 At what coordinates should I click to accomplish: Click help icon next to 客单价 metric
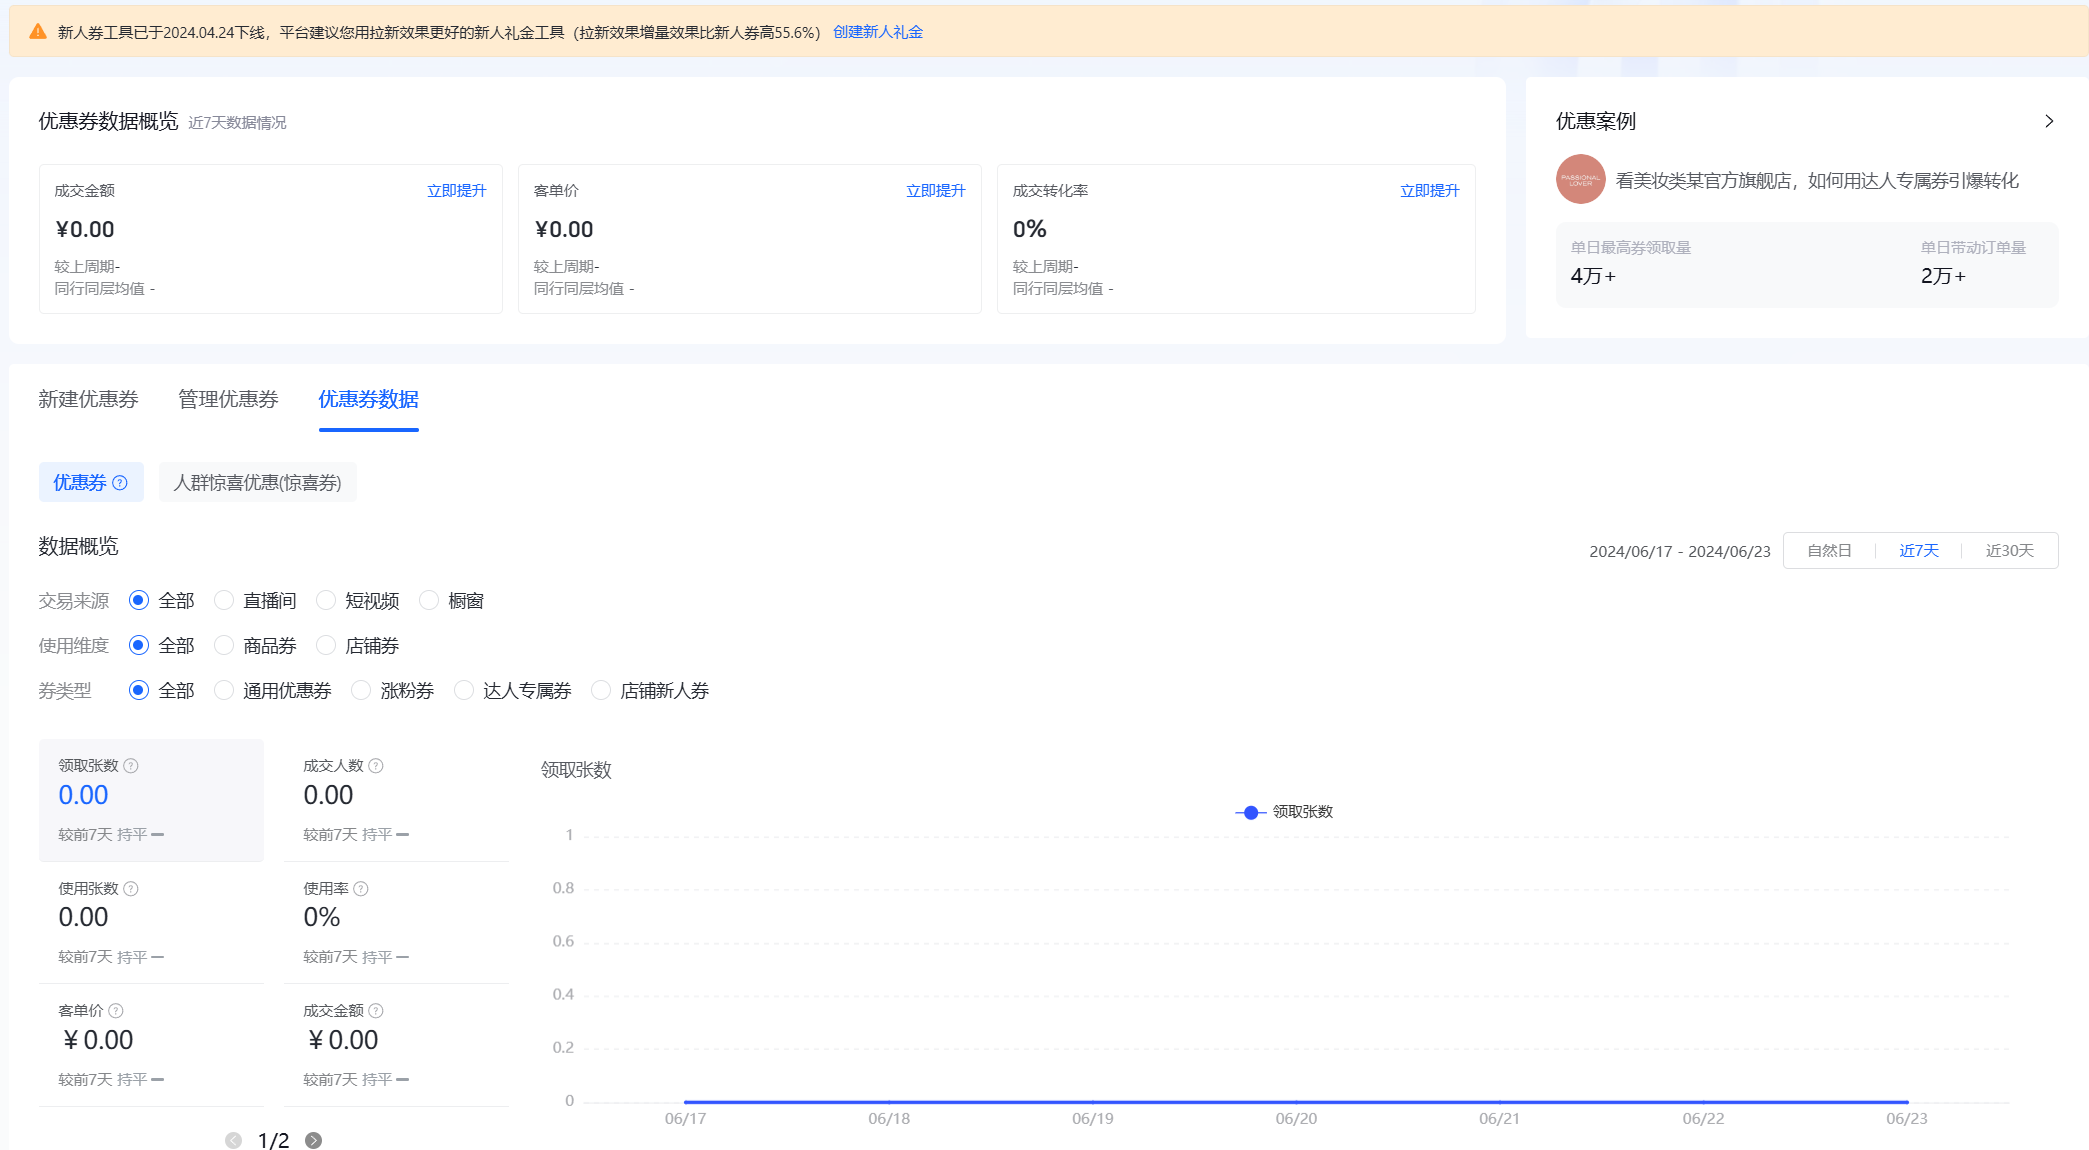point(116,1011)
